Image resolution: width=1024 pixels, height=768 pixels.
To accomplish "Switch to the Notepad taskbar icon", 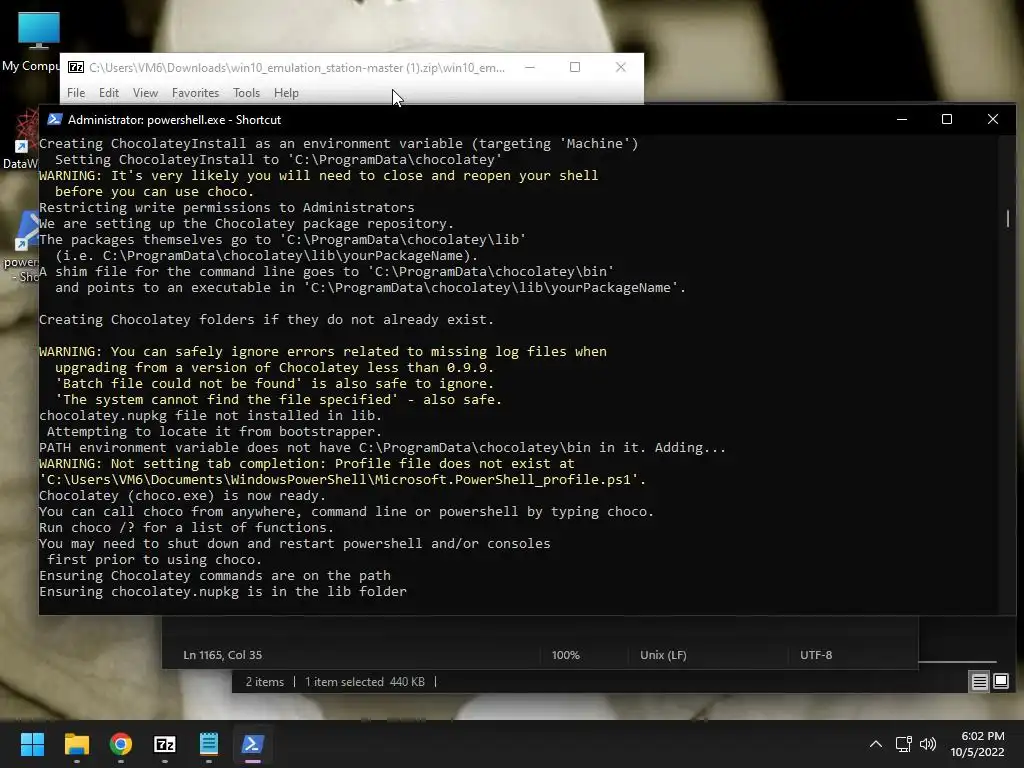I will 208,744.
